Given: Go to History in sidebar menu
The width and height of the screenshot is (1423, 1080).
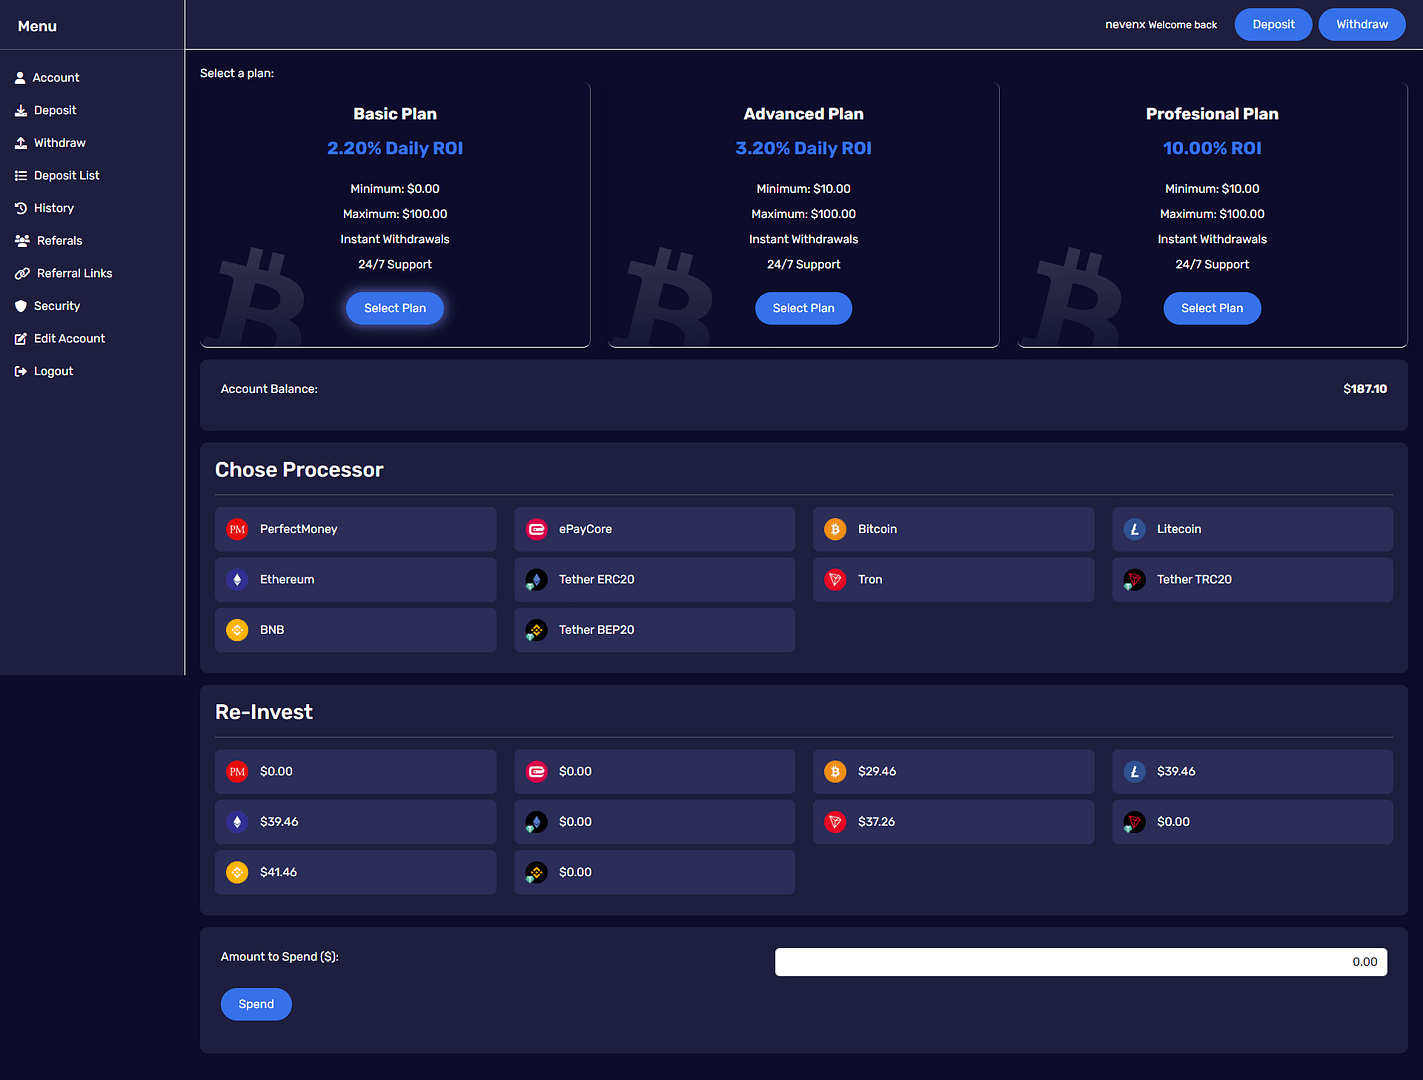Looking at the screenshot, I should 54,208.
